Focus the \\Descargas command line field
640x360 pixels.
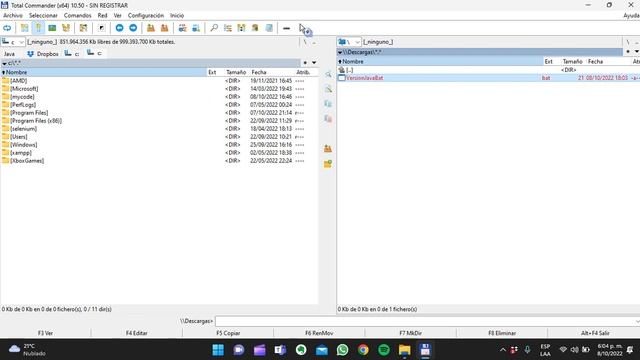427,321
